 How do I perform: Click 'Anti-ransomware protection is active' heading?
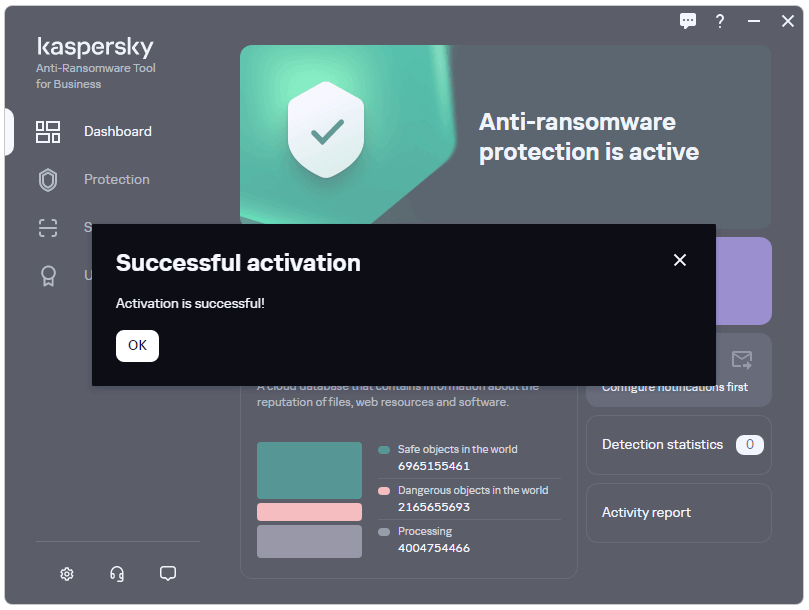589,137
